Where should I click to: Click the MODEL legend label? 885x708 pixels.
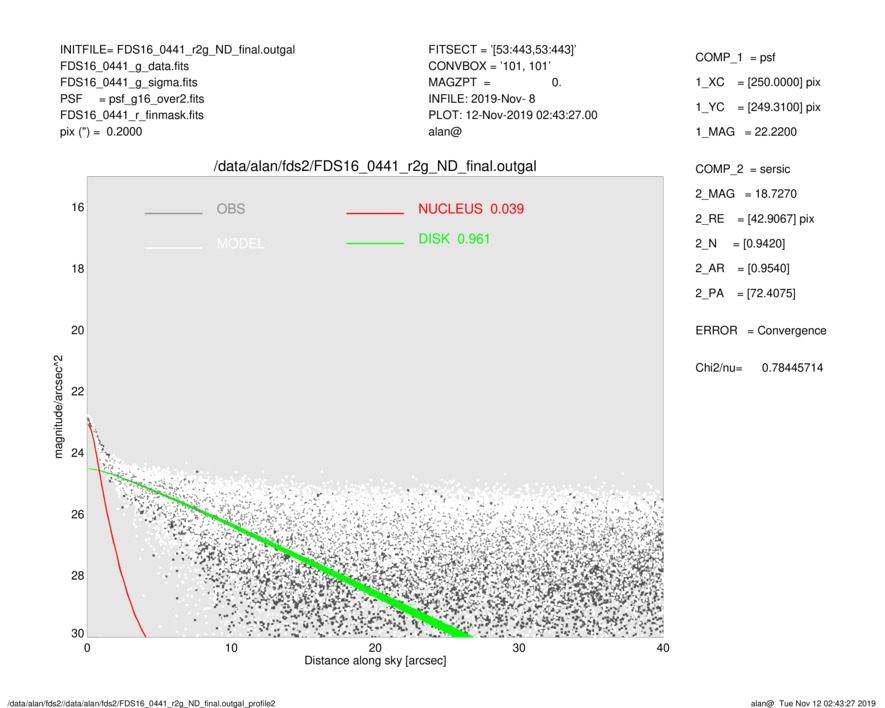pos(240,244)
